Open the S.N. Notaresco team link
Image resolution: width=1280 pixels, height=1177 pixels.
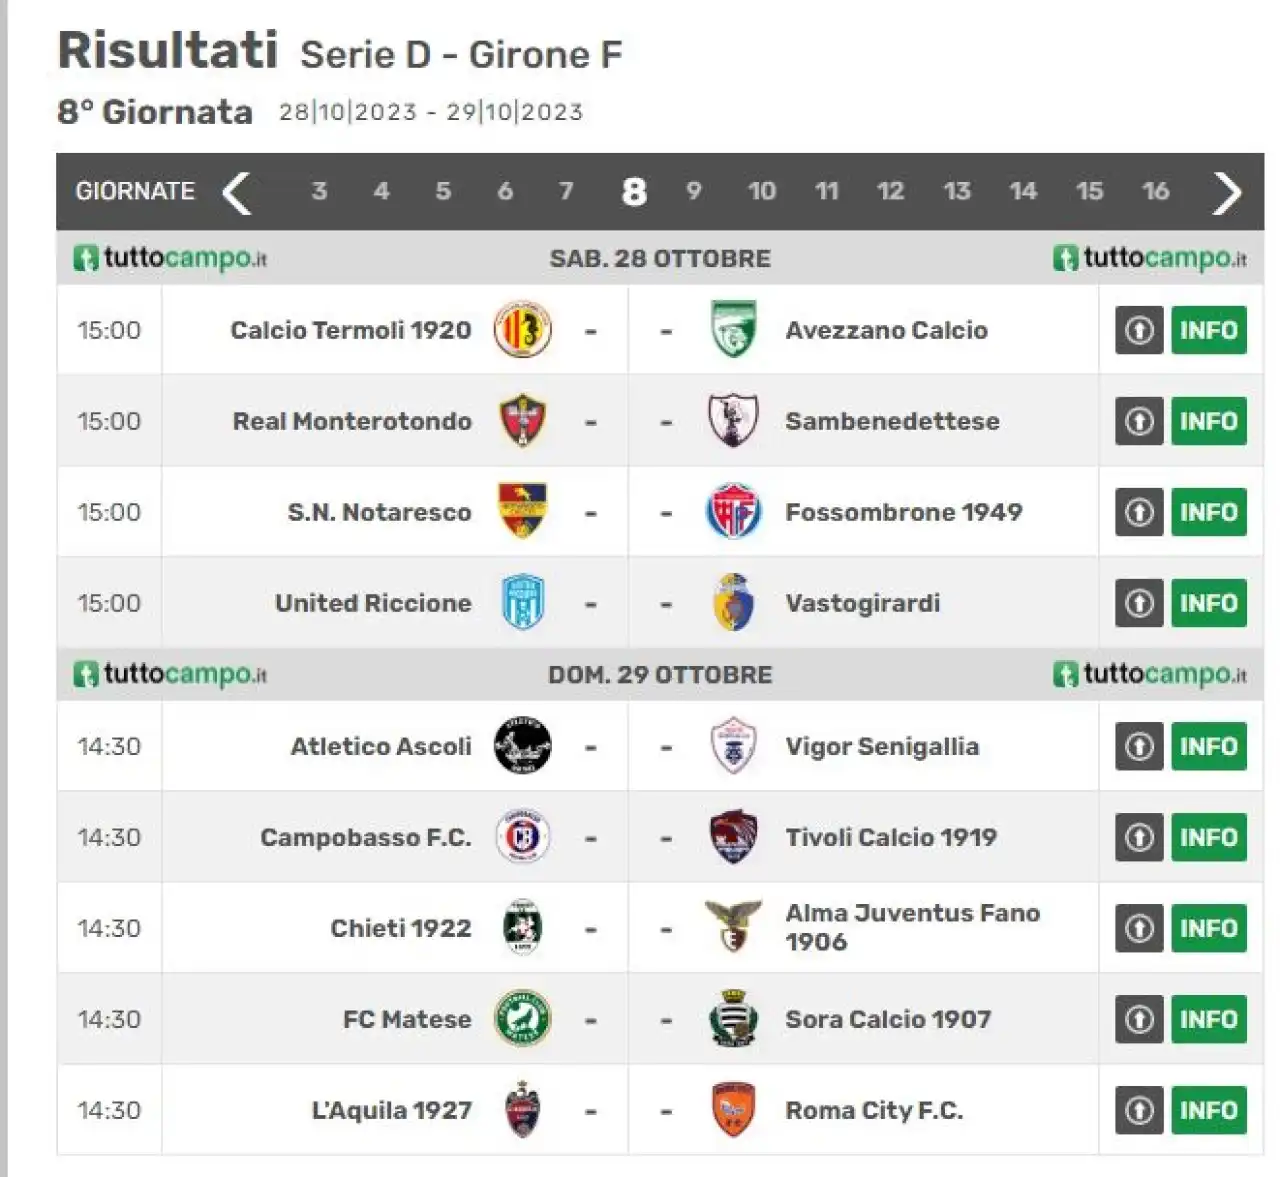point(379,512)
